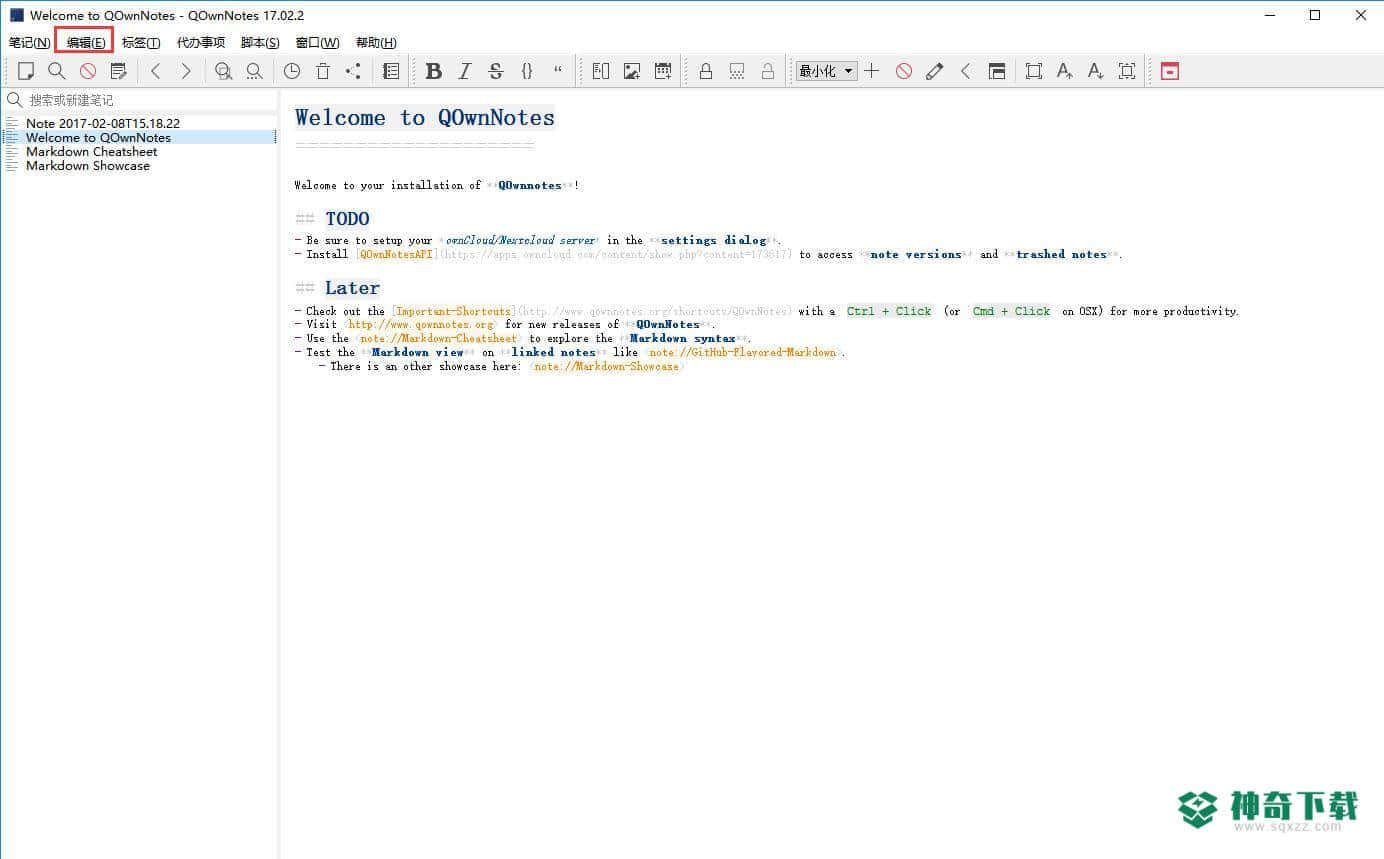Click the "settings dialog" bold text
This screenshot has height=859, width=1384.
click(713, 241)
